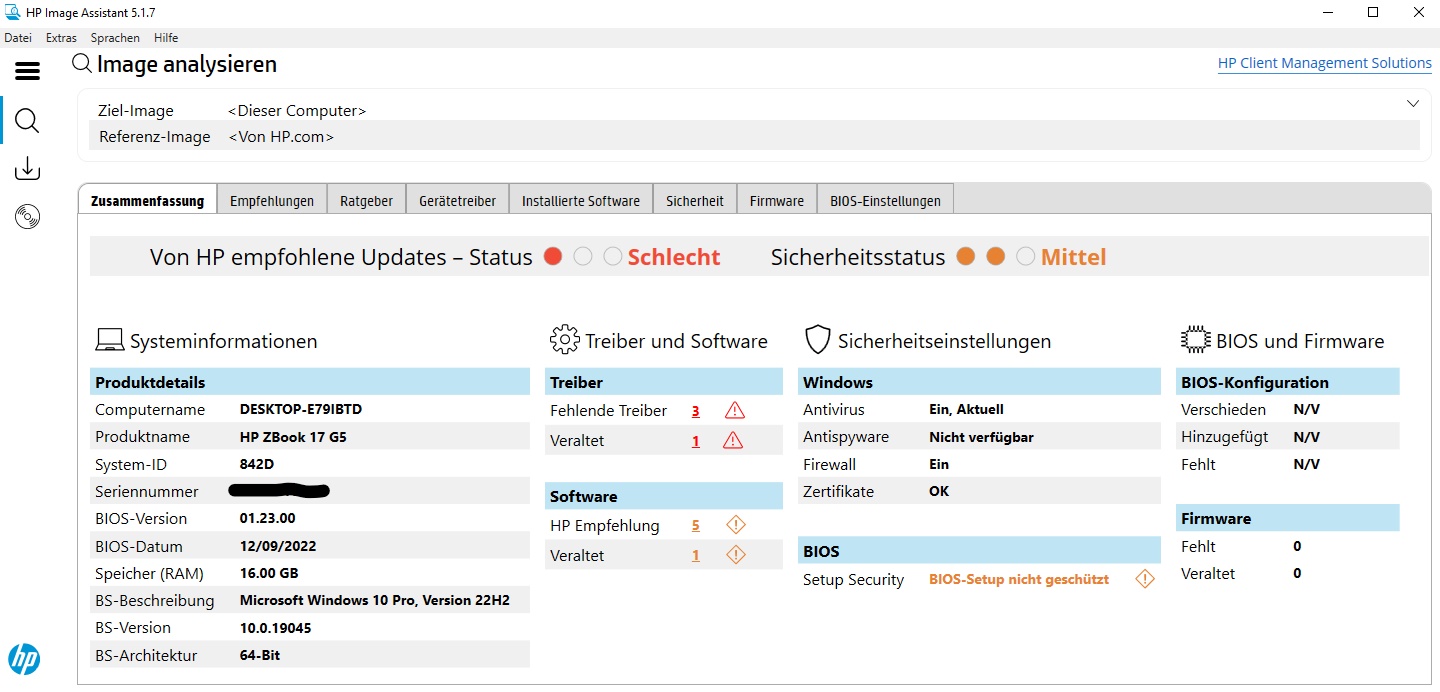
Task: Click the red update status indicator dot
Action: click(553, 257)
